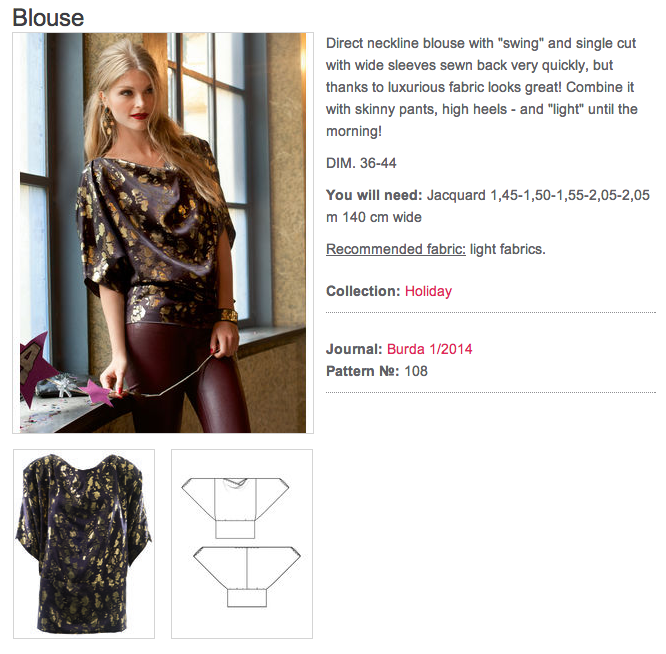The image size is (666, 654).
Task: Click the front view sketch in the drawing
Action: (235, 508)
